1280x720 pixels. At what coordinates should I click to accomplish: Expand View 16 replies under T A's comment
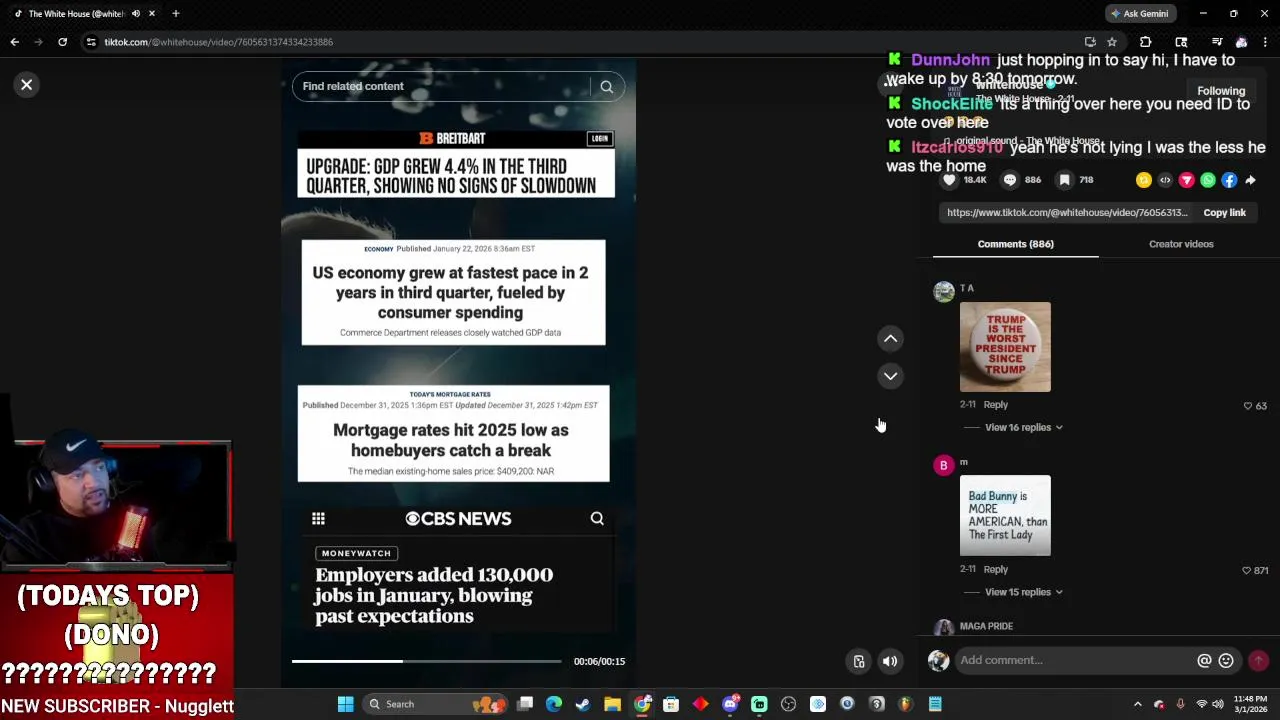tap(1023, 428)
